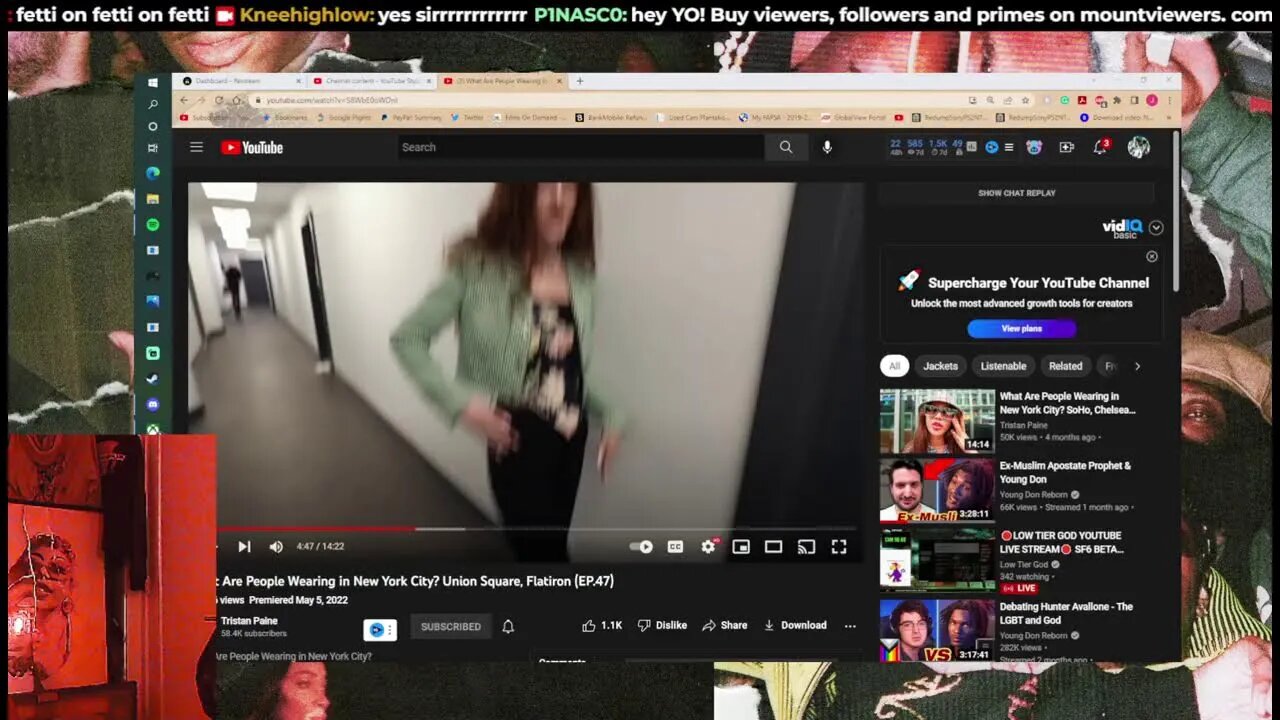This screenshot has width=1280, height=720.
Task: Open the Tristan Paine channel link
Action: coord(249,621)
